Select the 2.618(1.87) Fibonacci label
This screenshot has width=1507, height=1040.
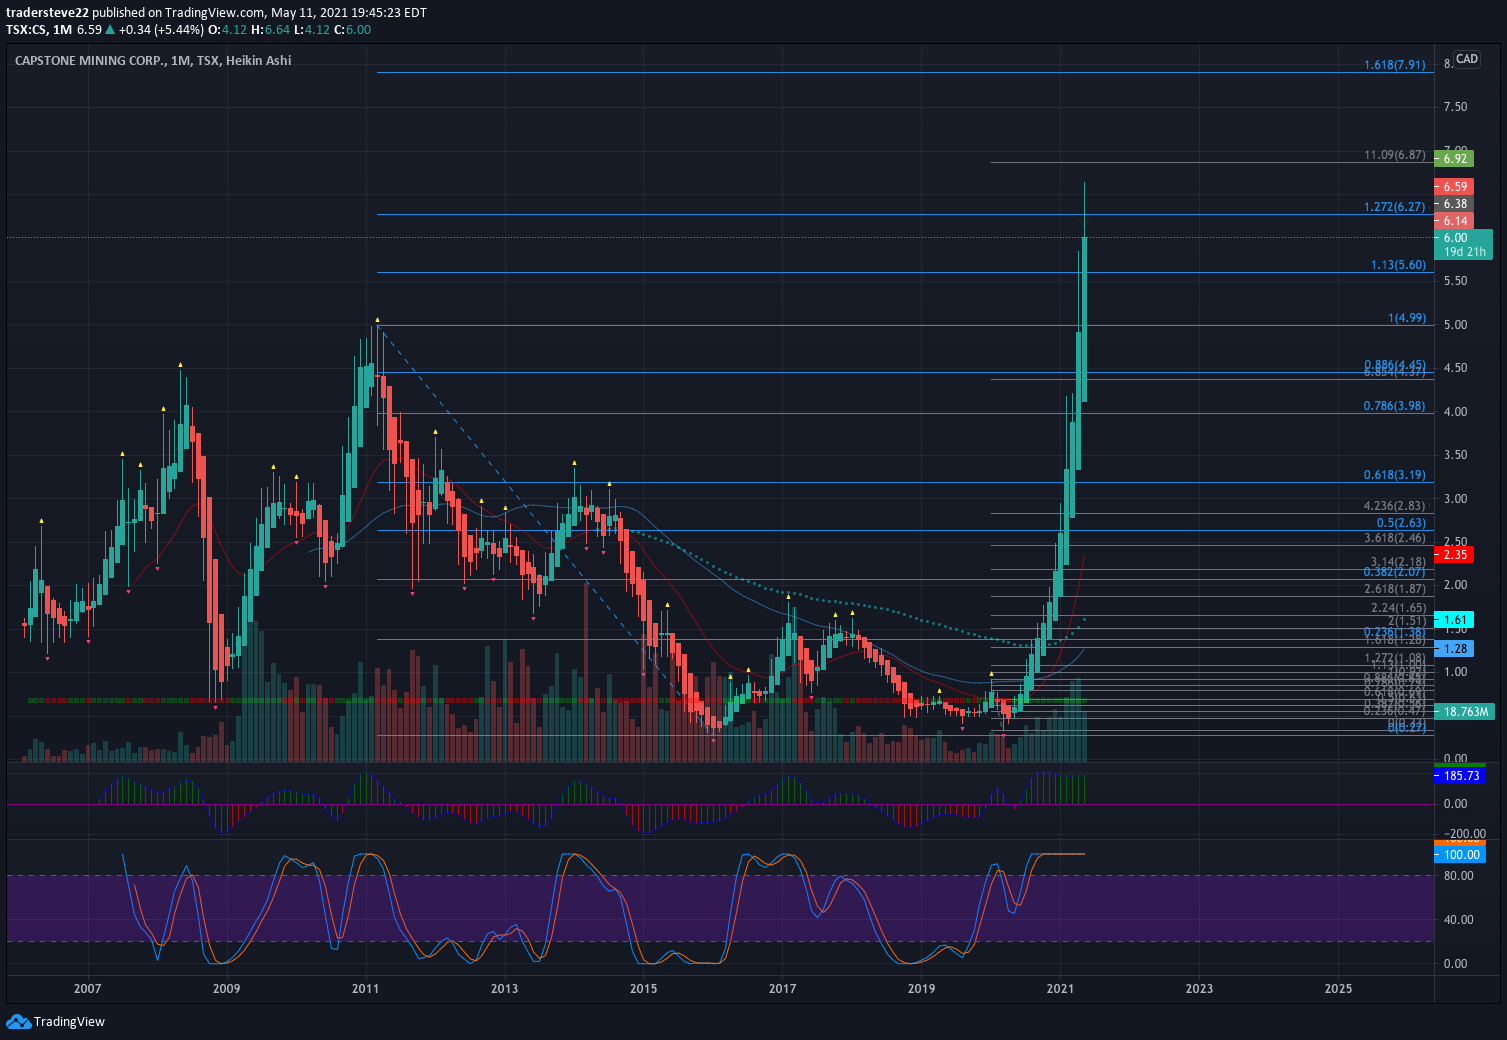tap(1395, 589)
